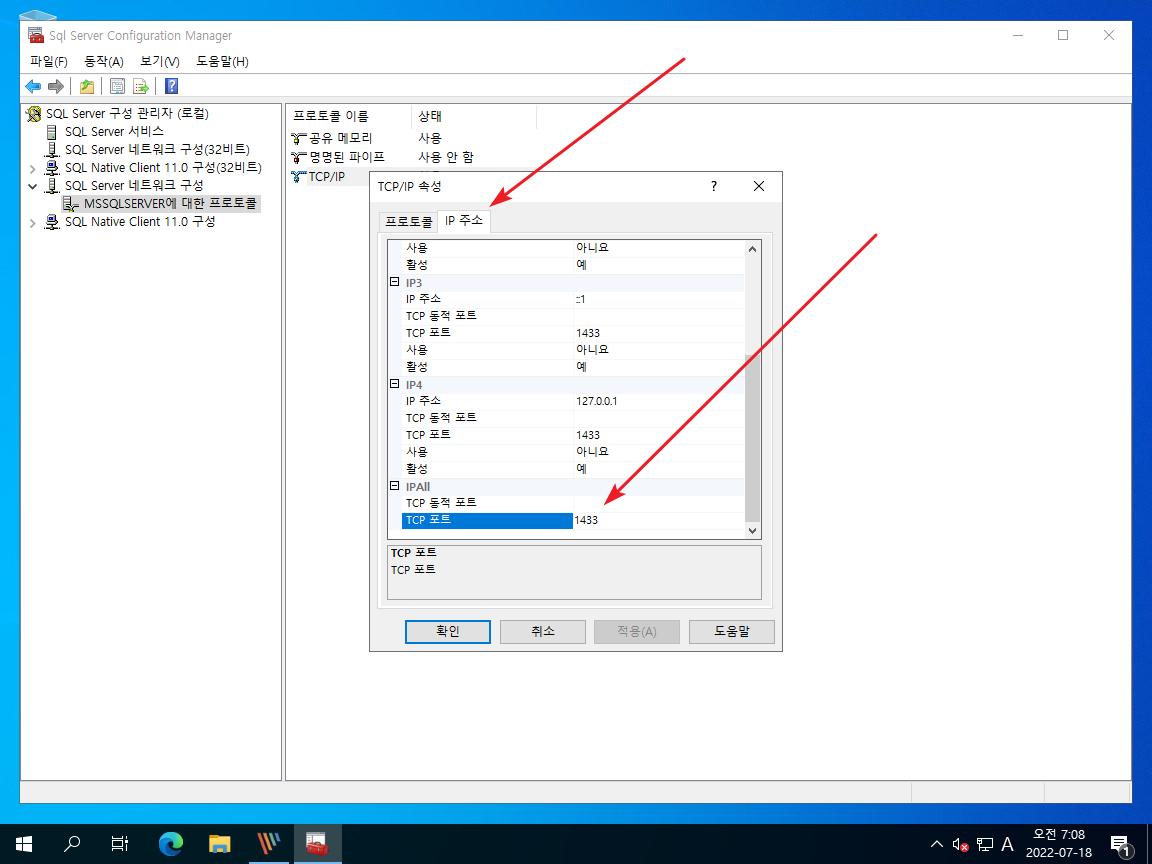Screen dimensions: 1152x864
Task: Open the Windows Start menu
Action: click(24, 844)
